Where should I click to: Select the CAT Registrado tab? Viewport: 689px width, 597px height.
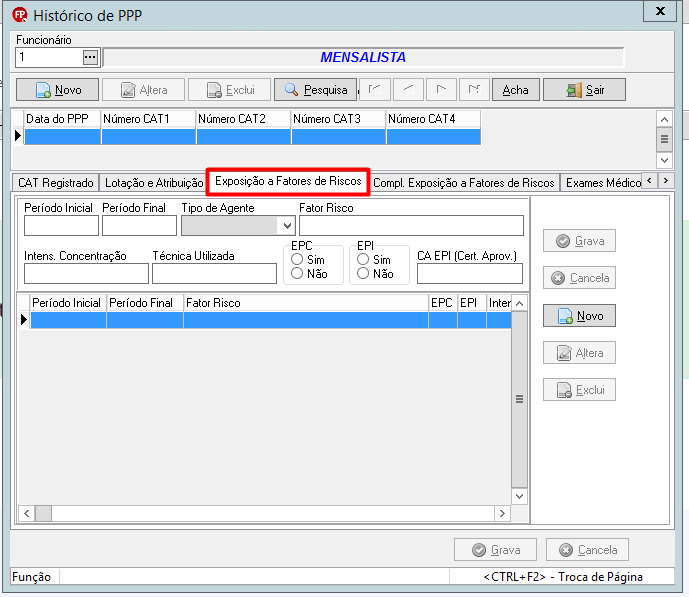56,183
